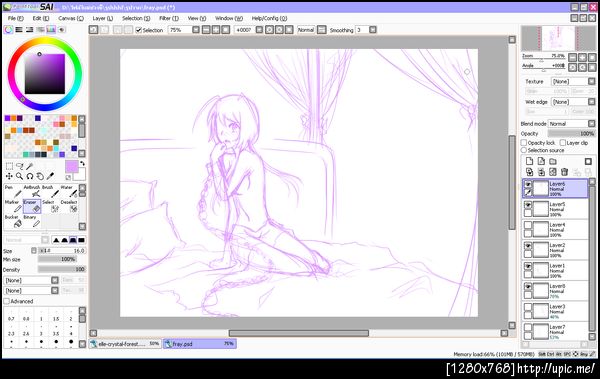Click the swap foreground/background colors arrow

pos(82,163)
